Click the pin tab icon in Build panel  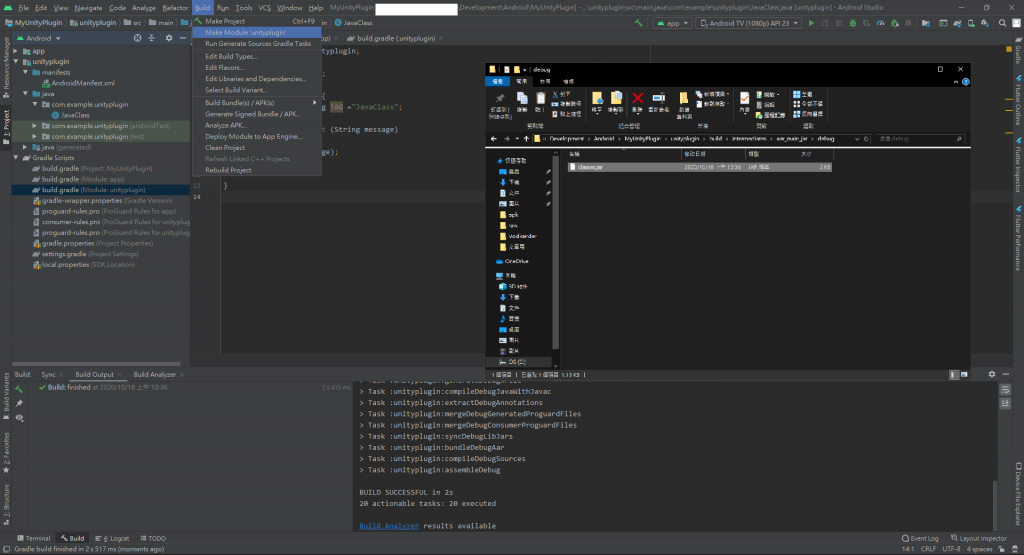(20, 404)
